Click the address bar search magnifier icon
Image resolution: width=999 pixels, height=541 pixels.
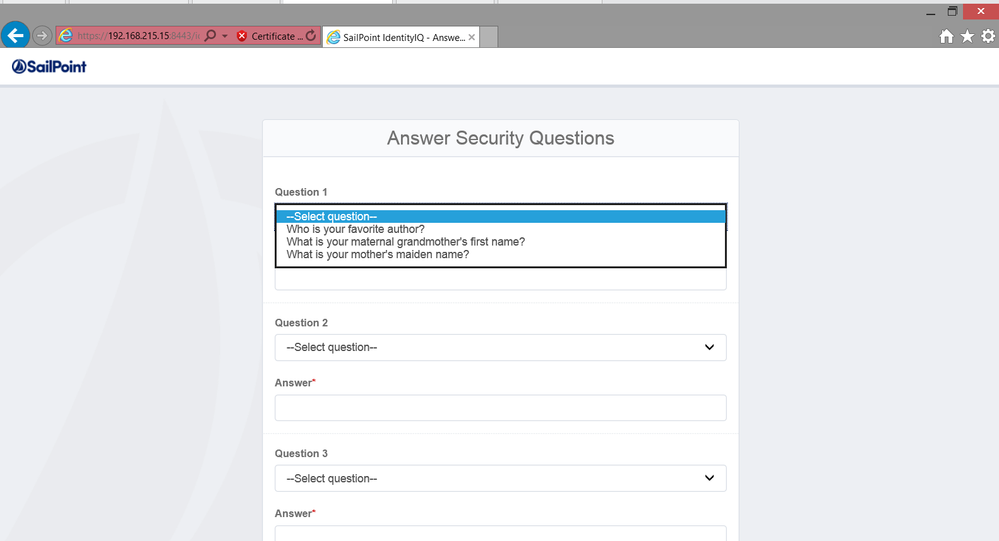click(x=210, y=36)
